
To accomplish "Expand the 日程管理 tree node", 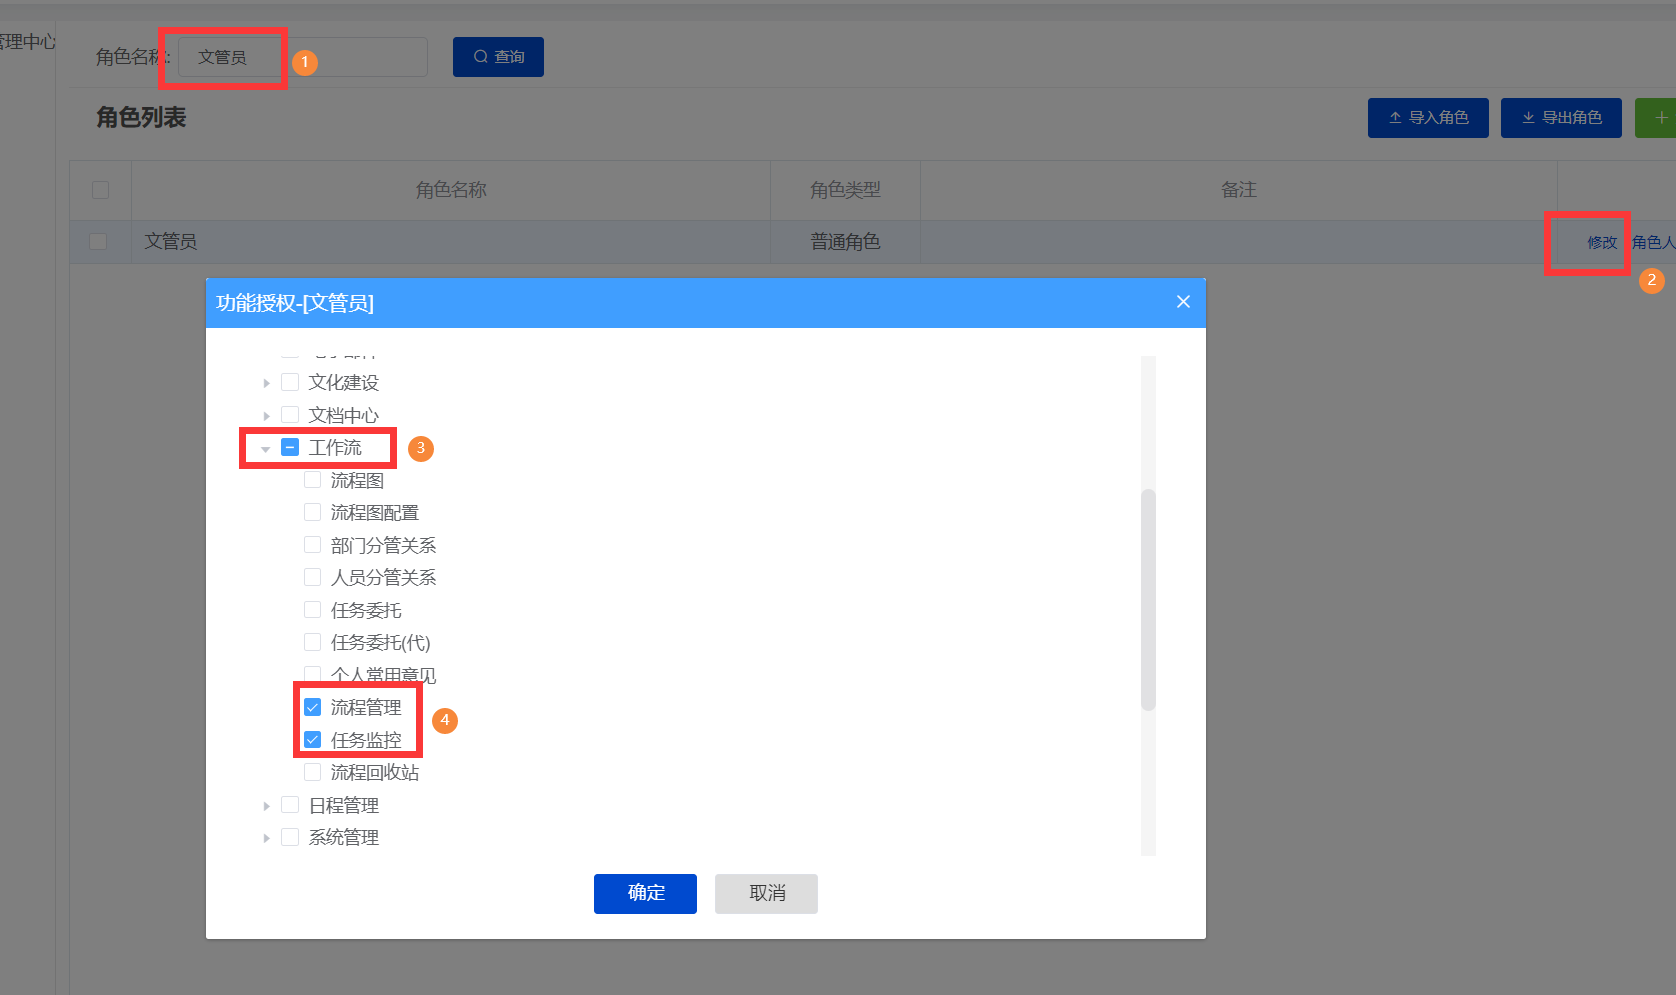I will point(266,806).
